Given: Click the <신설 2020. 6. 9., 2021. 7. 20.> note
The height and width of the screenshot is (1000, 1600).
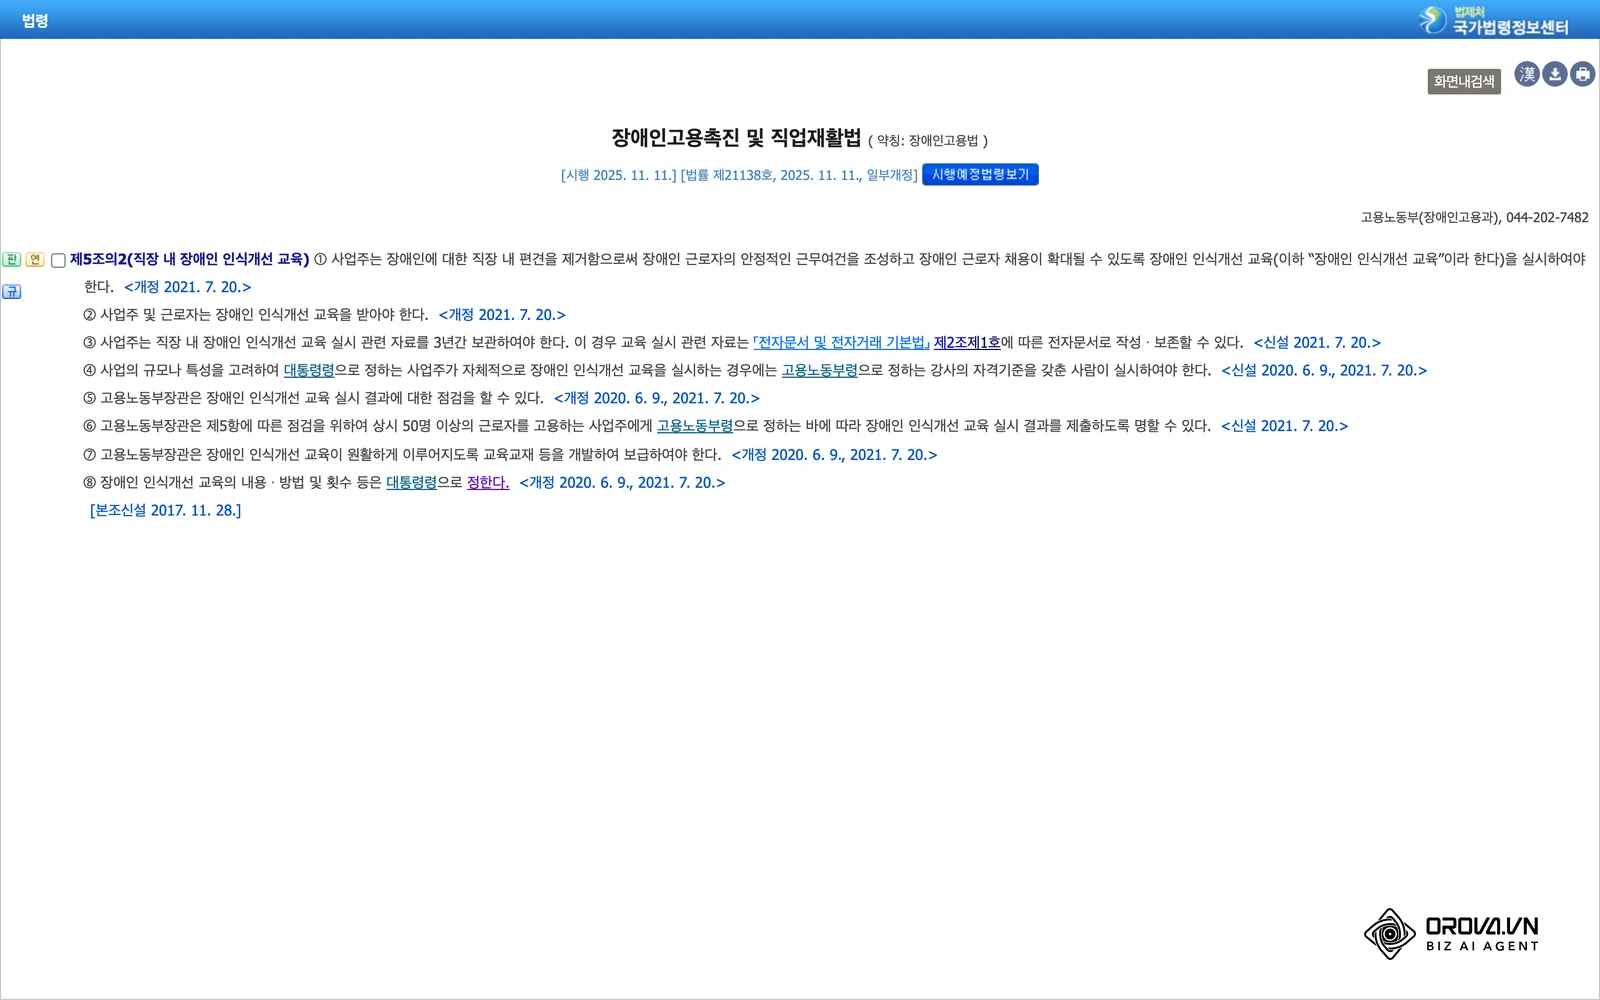Looking at the screenshot, I should (x=1324, y=371).
